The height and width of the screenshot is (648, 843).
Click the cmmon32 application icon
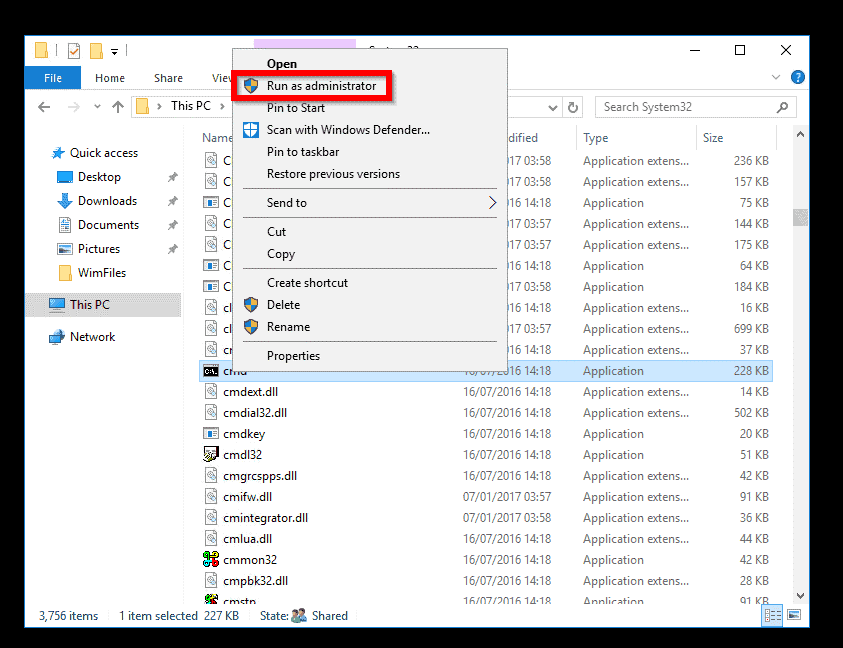211,559
